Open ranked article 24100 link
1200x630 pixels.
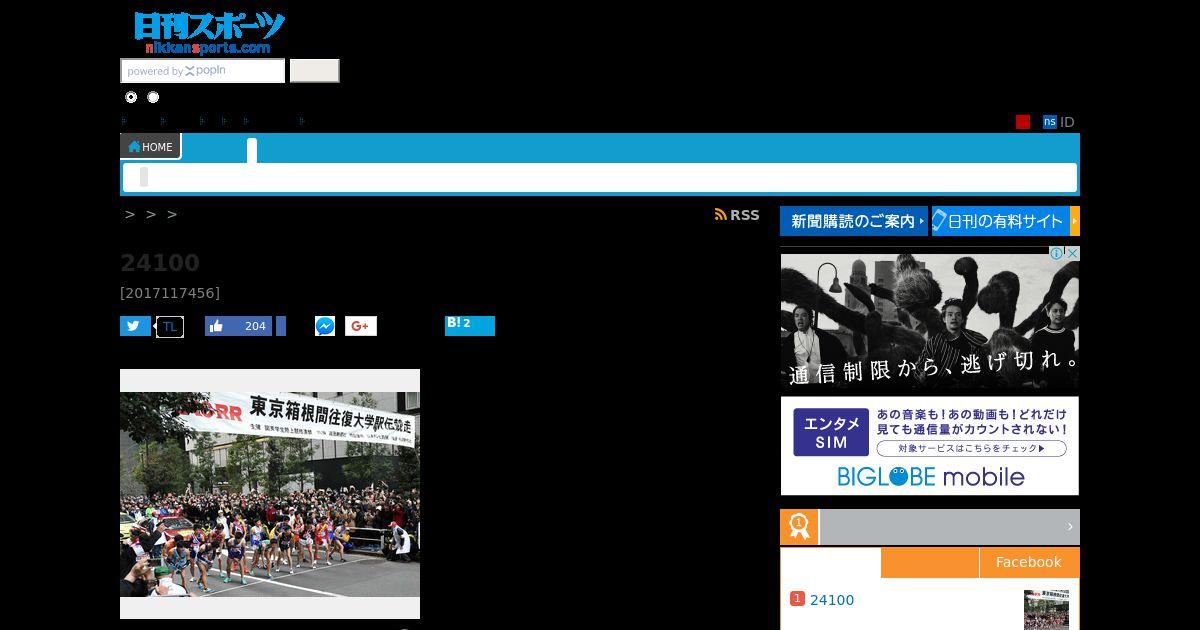(832, 600)
